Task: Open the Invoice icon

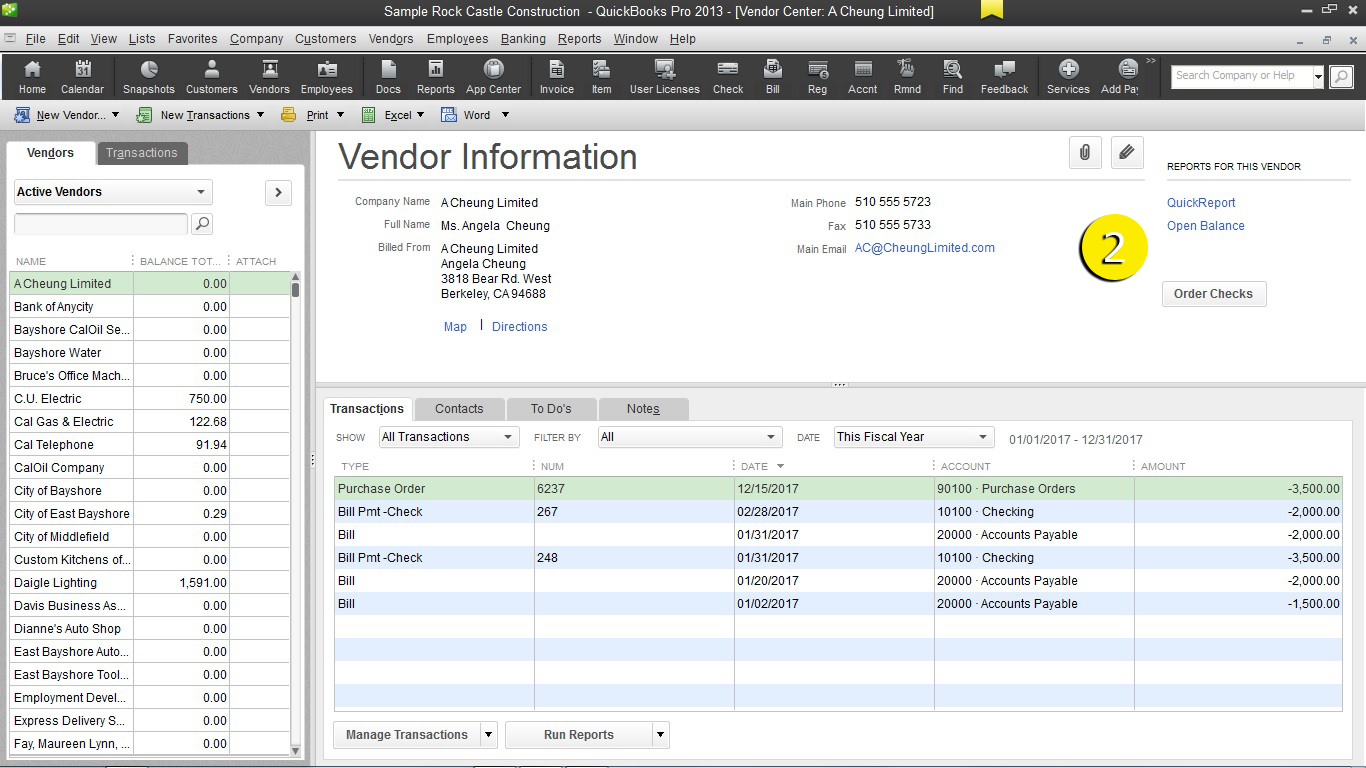Action: click(556, 76)
